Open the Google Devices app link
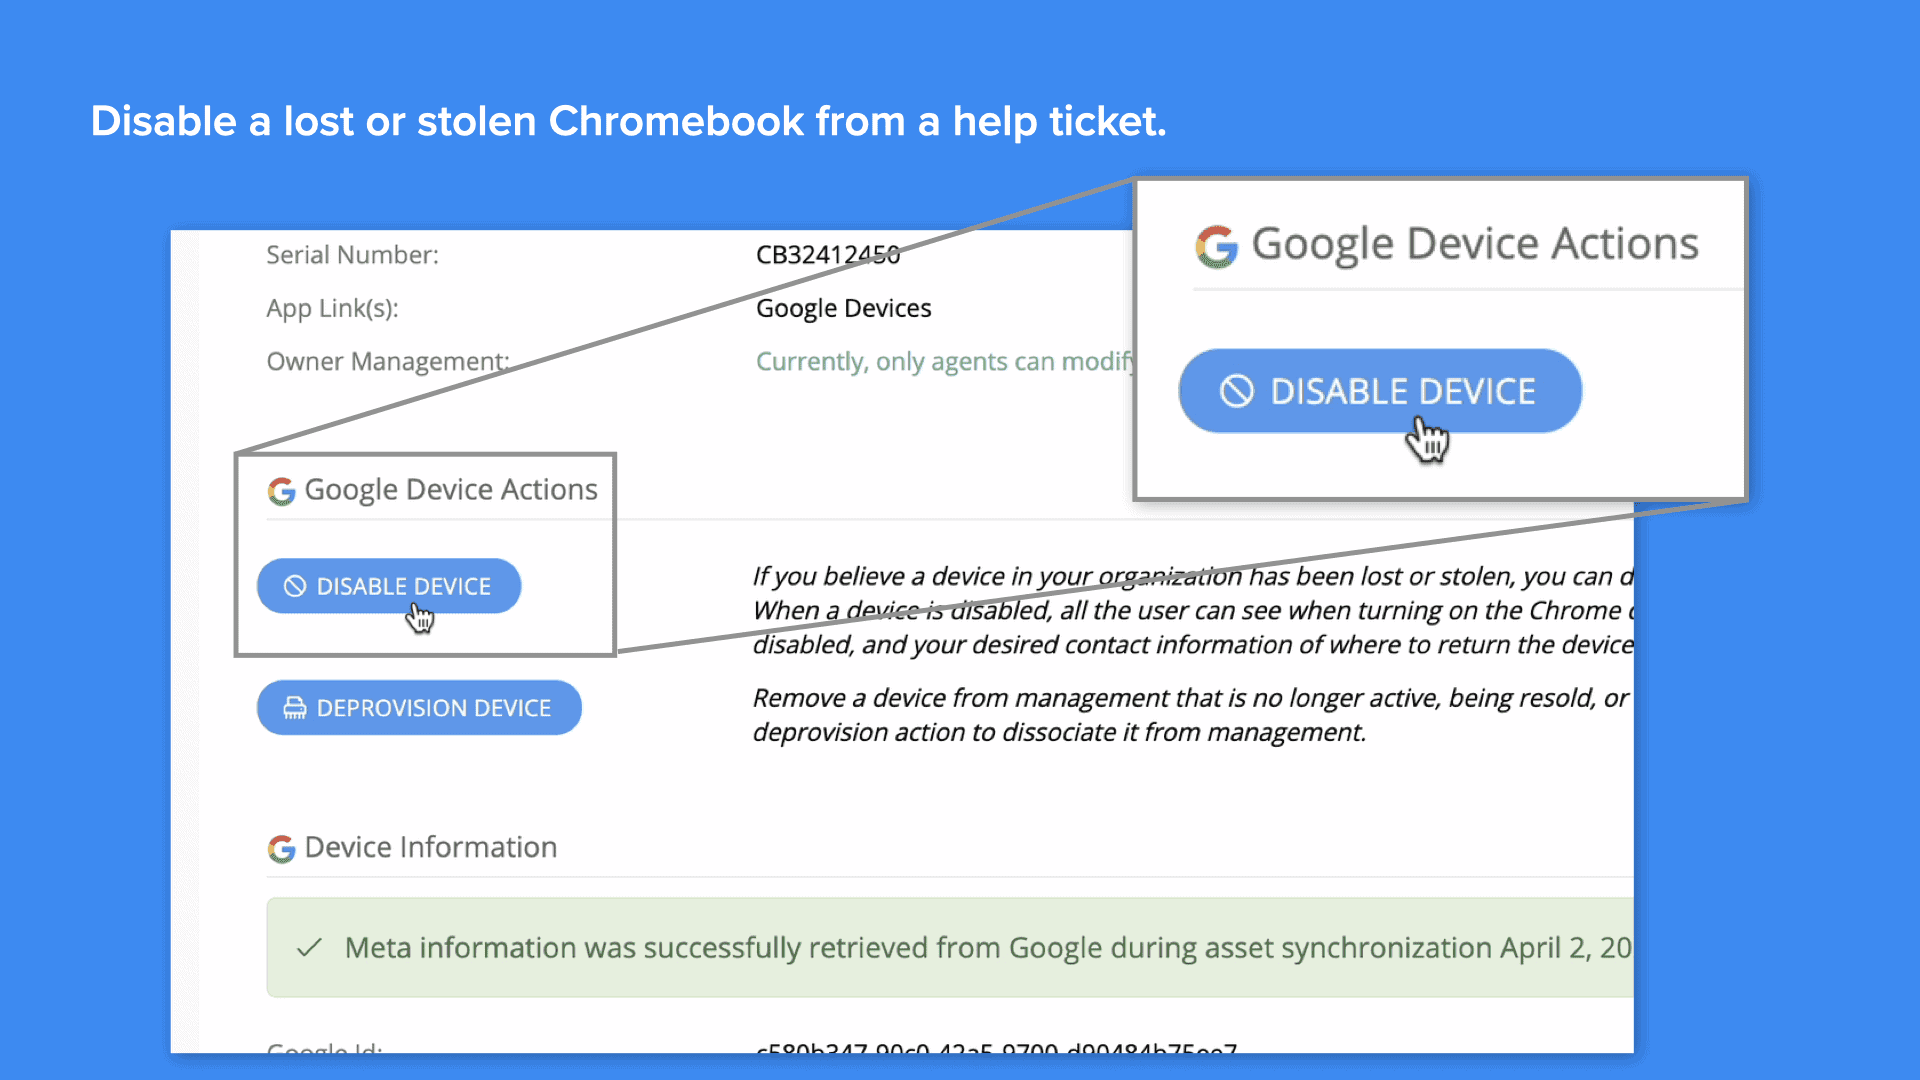Image resolution: width=1920 pixels, height=1080 pixels. (843, 308)
